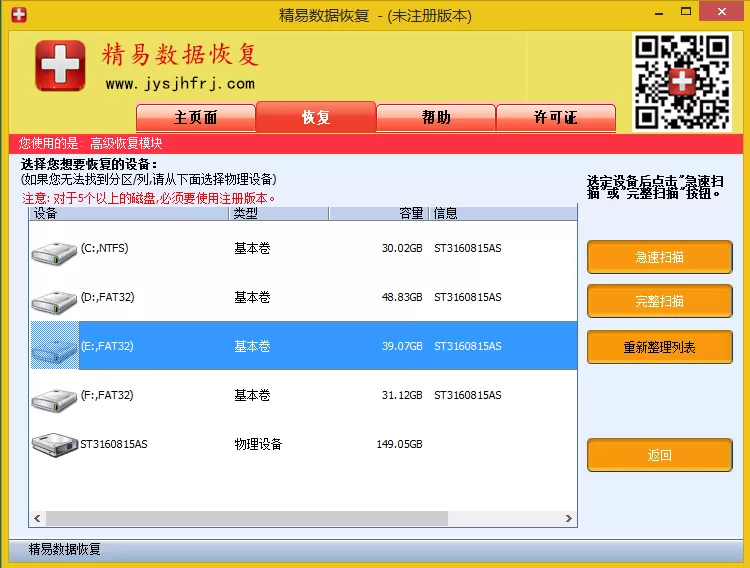The image size is (750, 568).
Task: Click 基本卷 in the C: row
Action: (x=252, y=248)
